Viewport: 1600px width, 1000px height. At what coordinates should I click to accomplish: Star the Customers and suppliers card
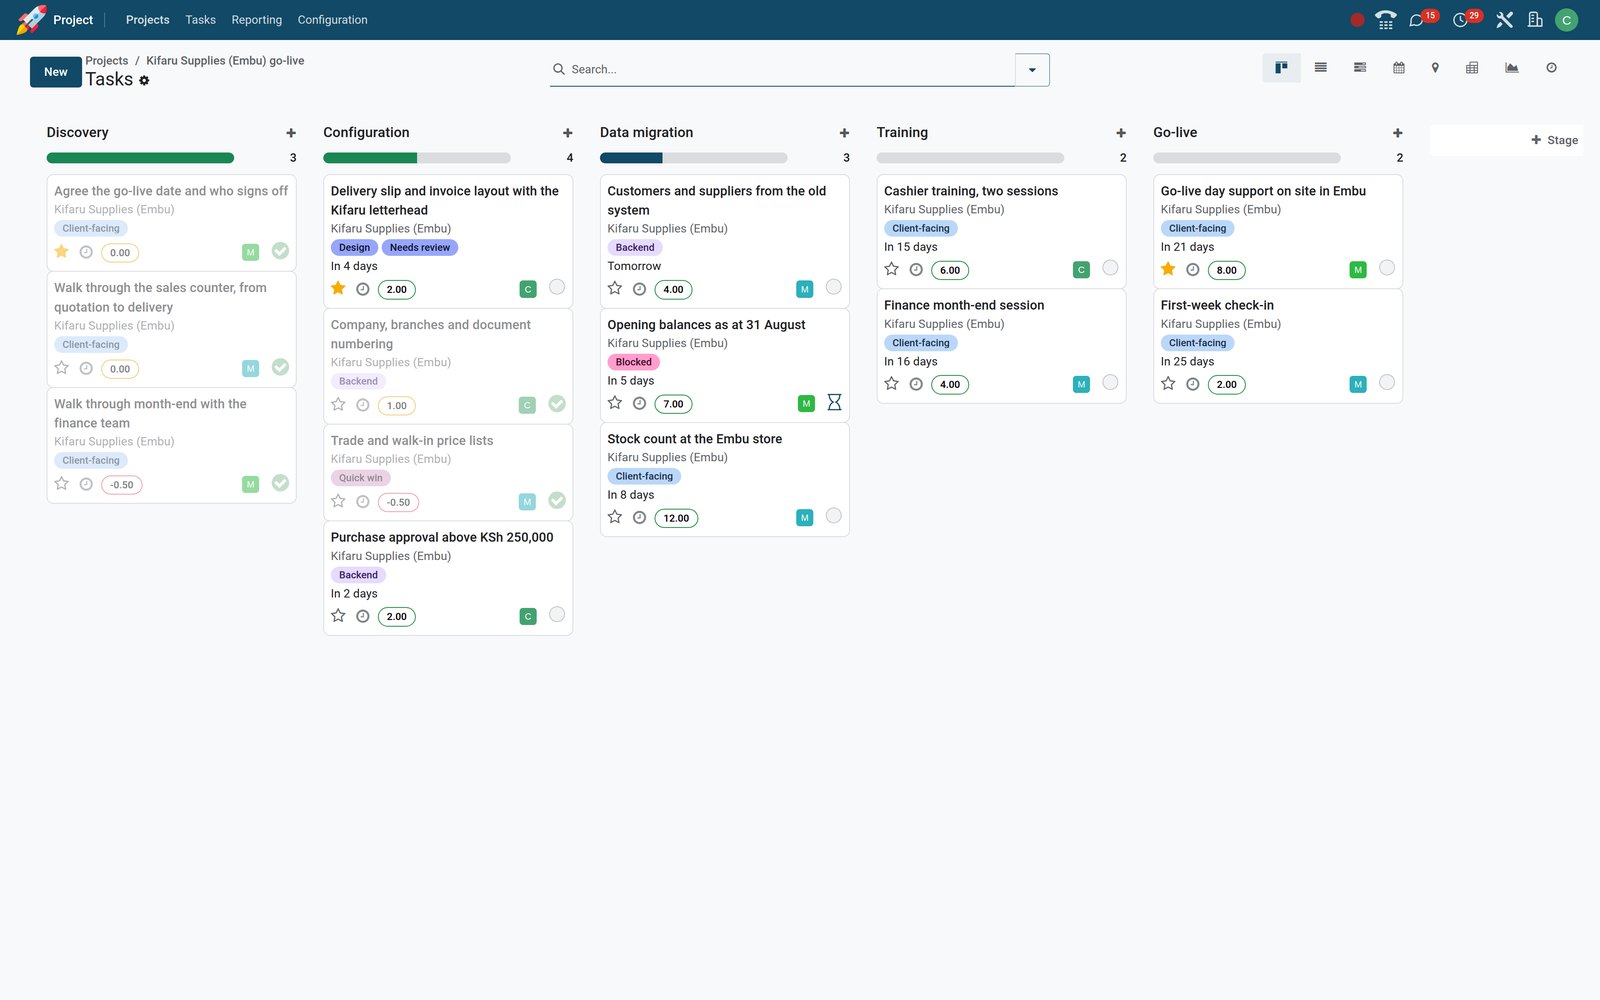coord(615,289)
